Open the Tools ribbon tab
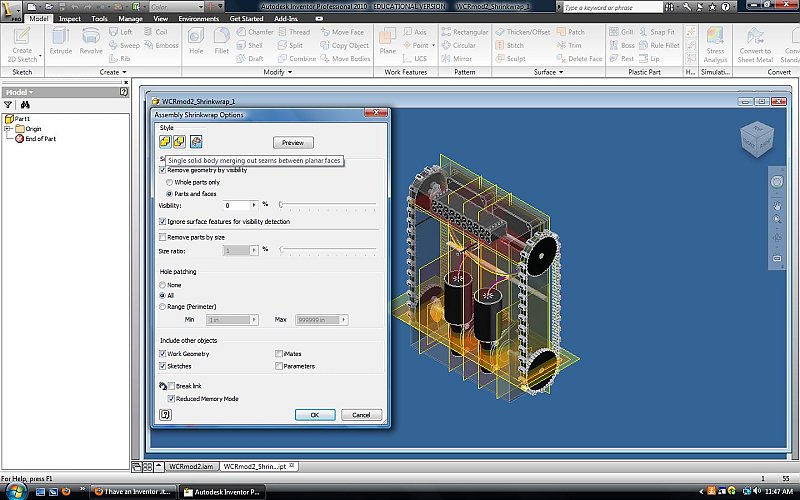Screen dimensions: 800x500 point(99,18)
